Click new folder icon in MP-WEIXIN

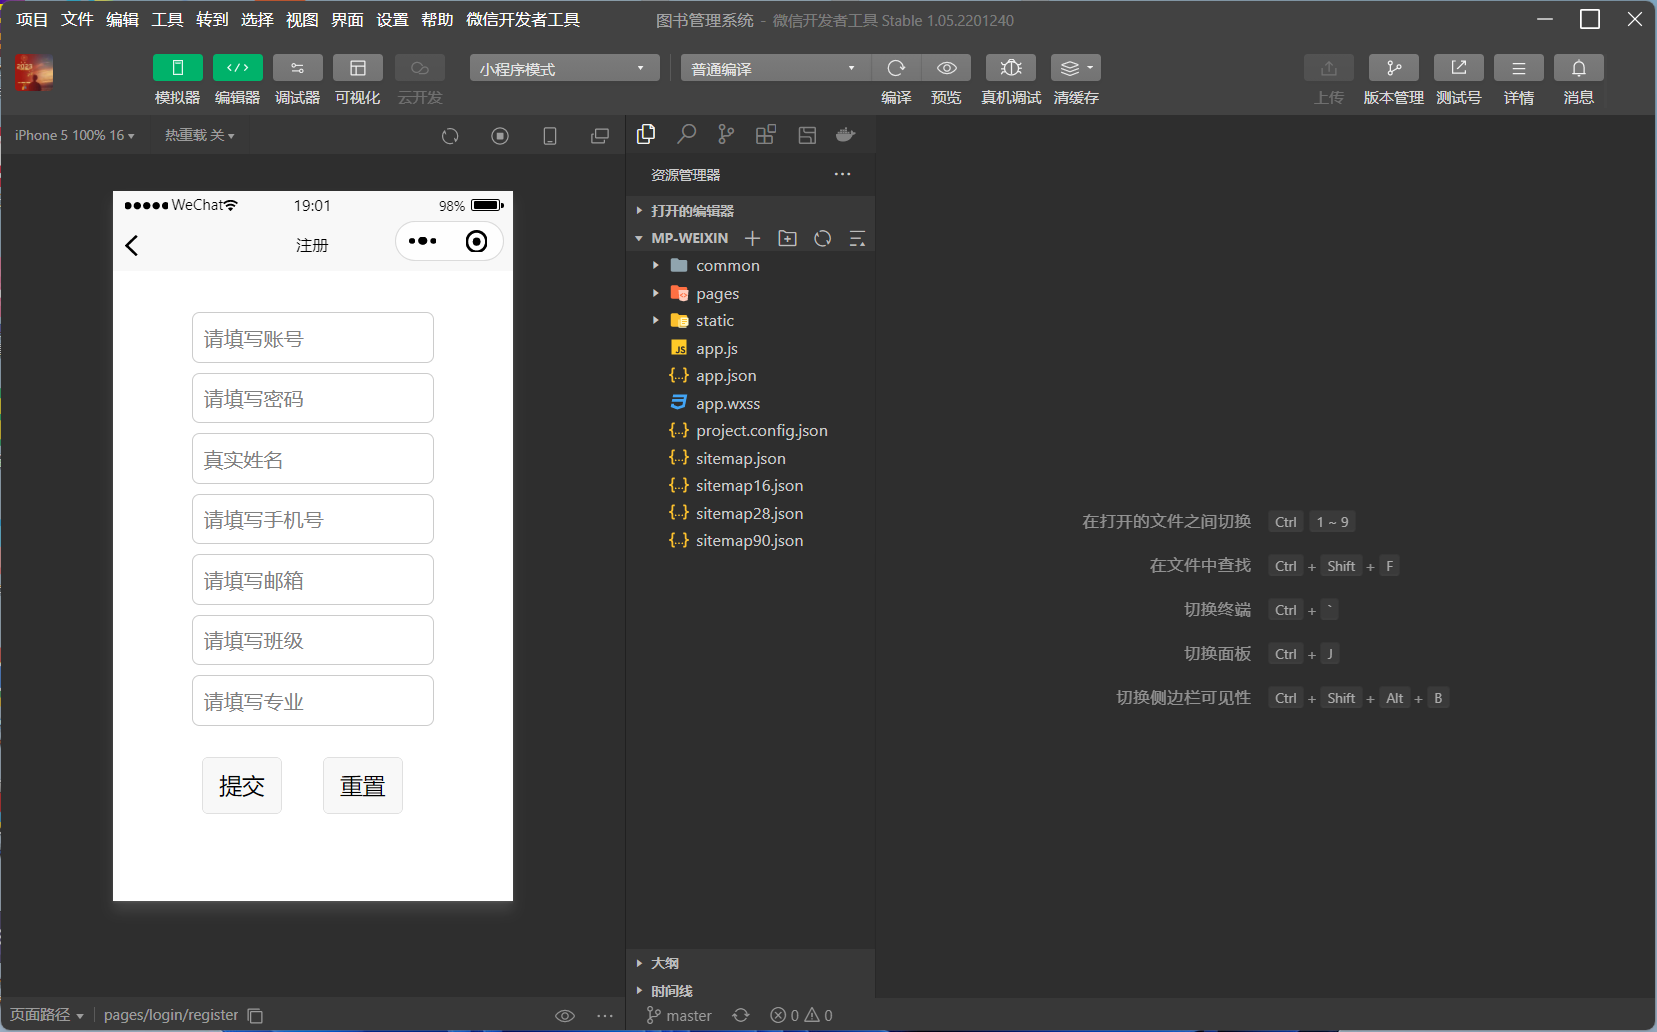coord(788,238)
